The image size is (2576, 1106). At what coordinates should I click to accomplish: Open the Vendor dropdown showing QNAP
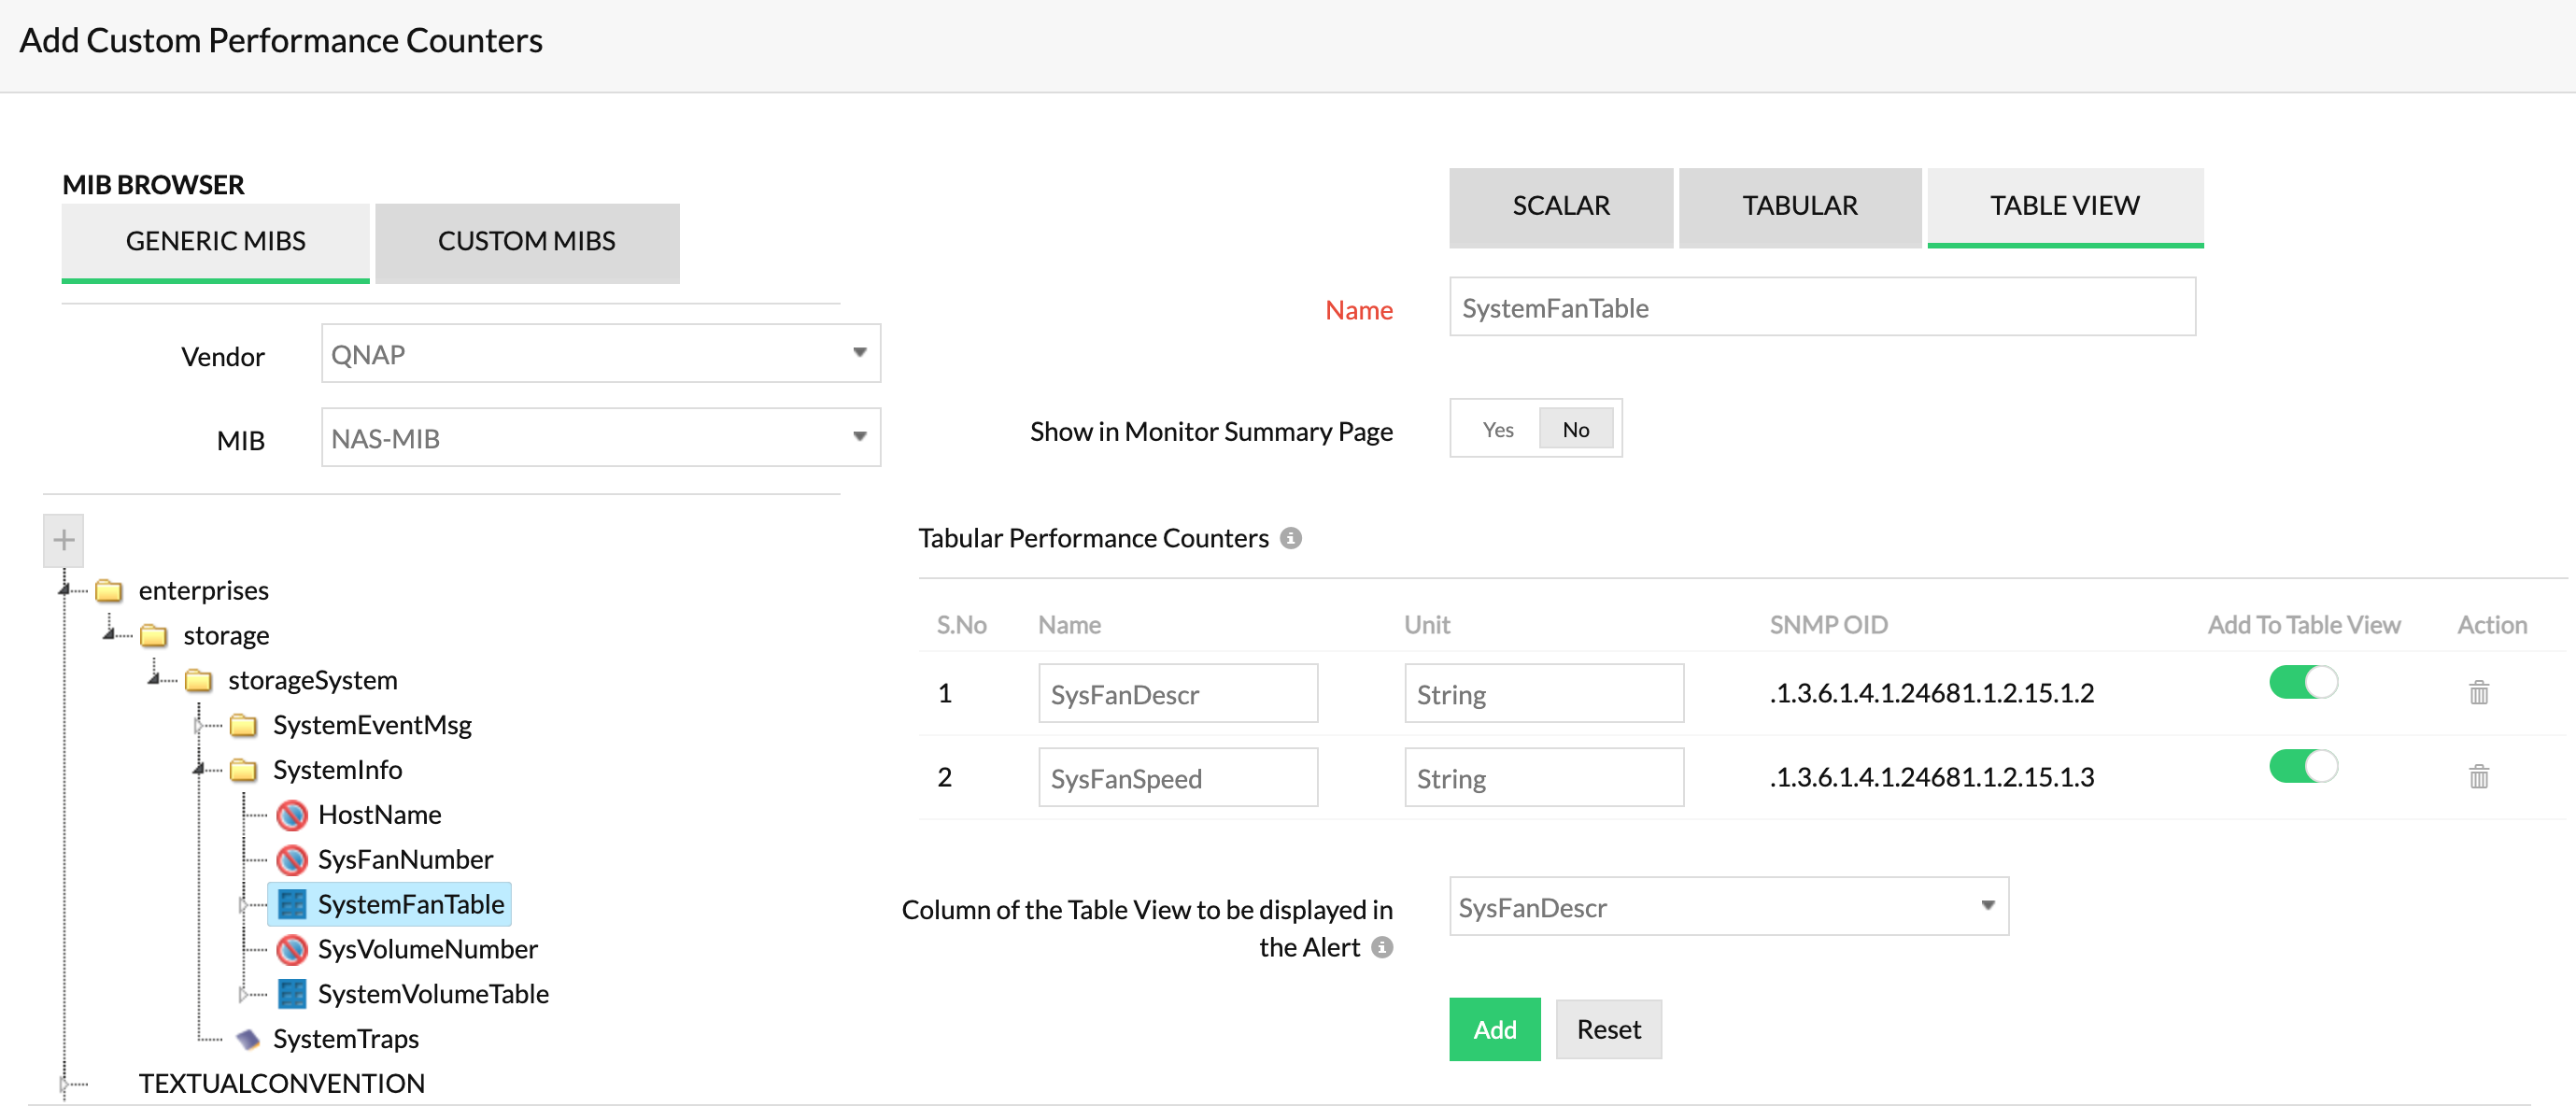600,353
